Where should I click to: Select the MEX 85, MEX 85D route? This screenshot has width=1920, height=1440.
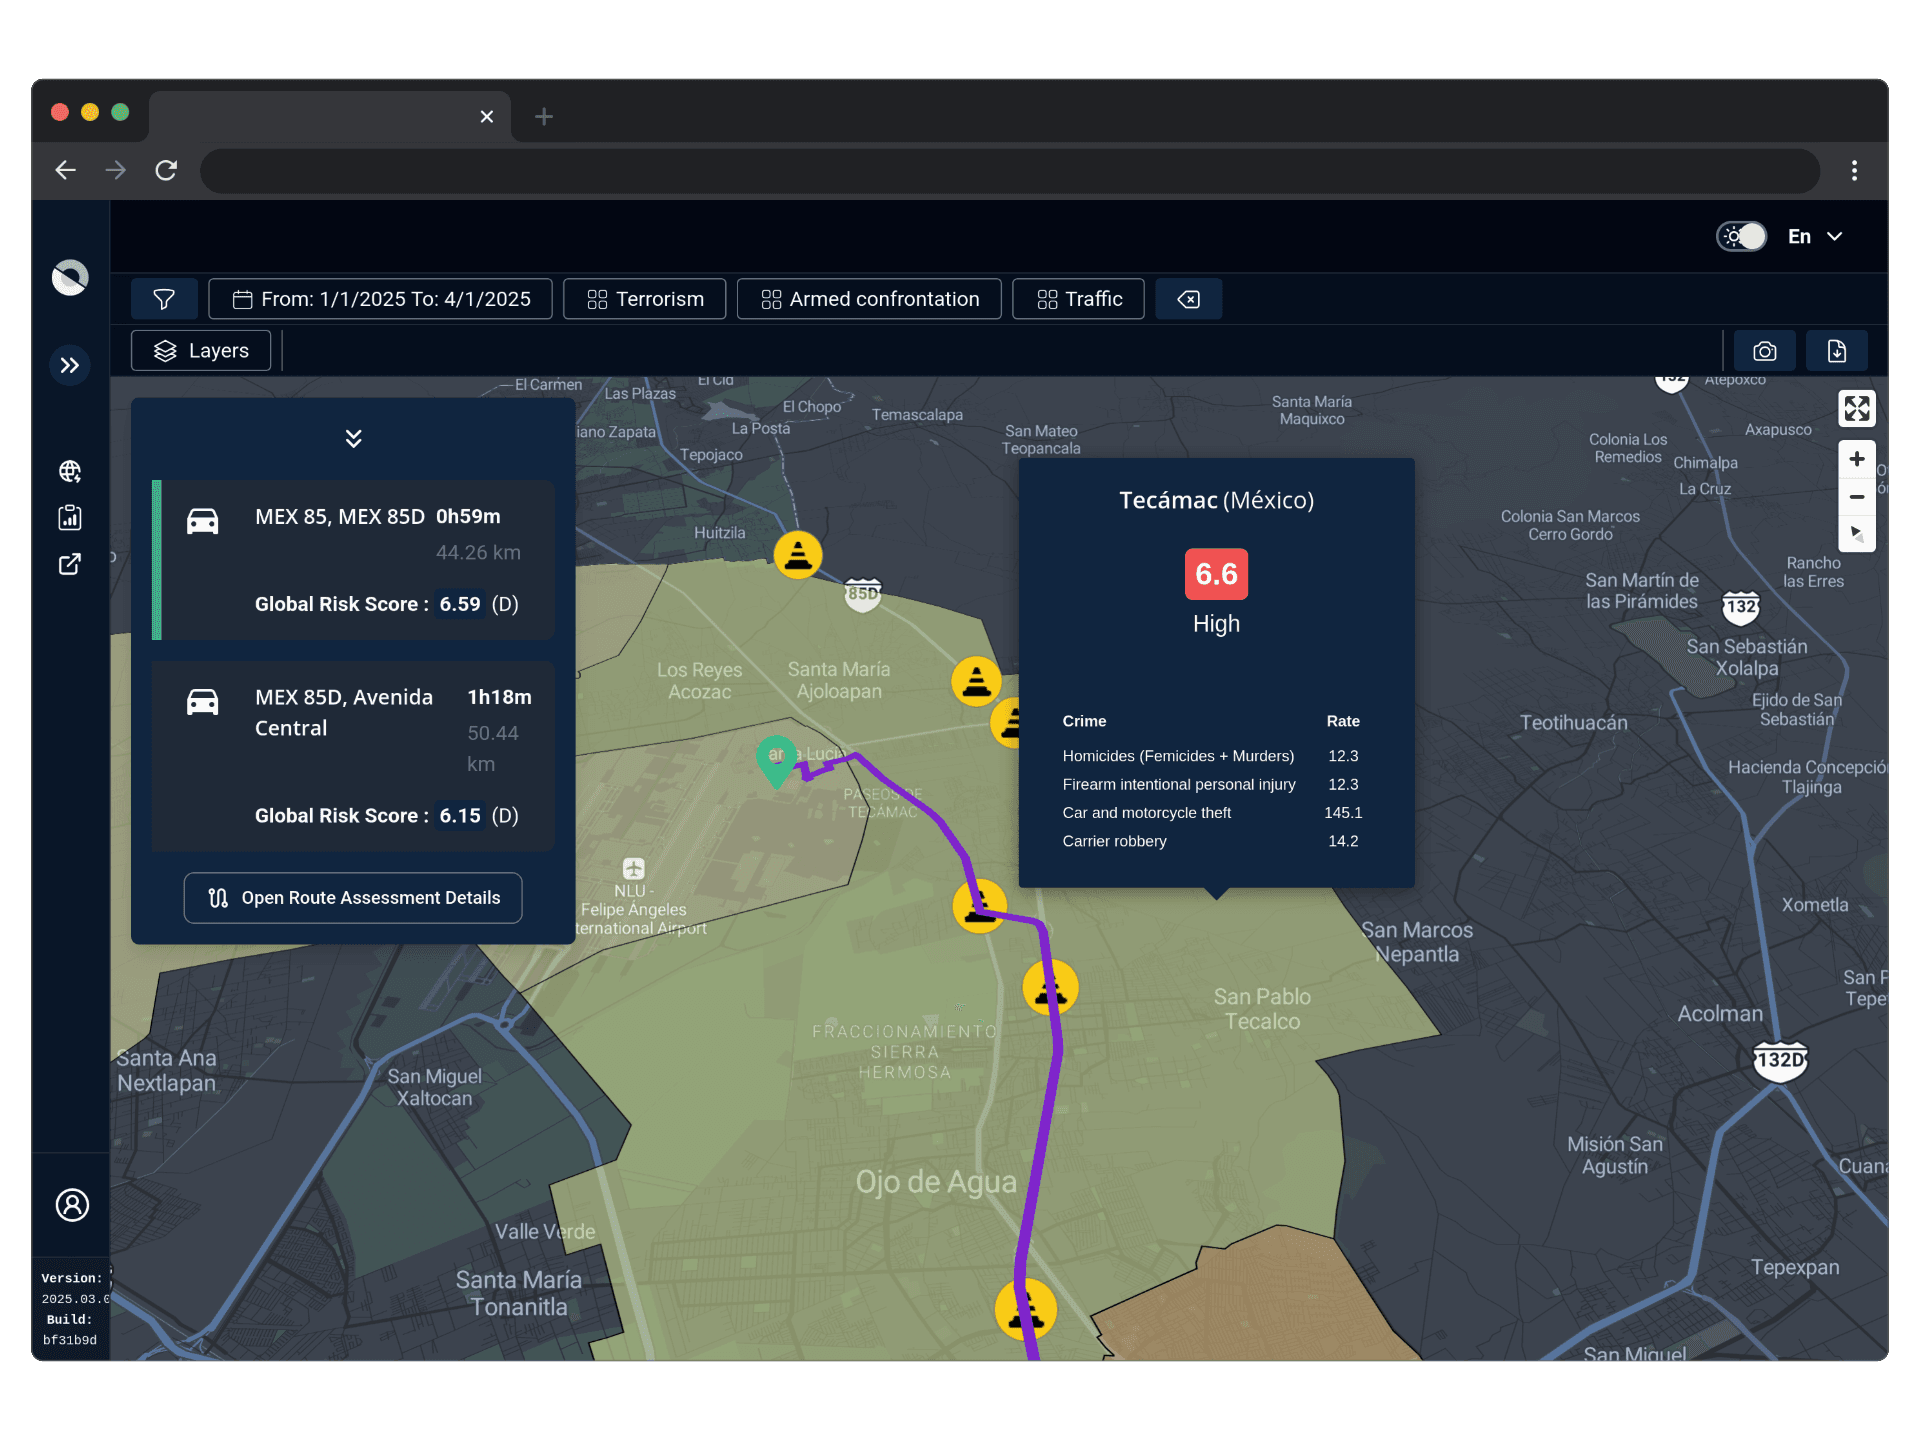click(355, 560)
